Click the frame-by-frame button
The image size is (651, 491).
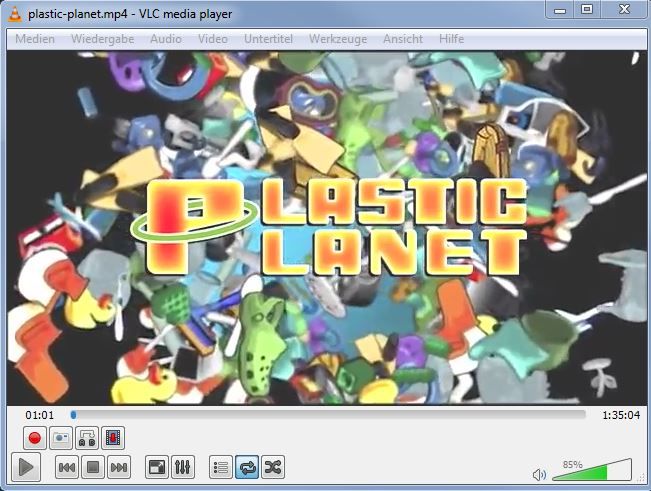tap(113, 438)
